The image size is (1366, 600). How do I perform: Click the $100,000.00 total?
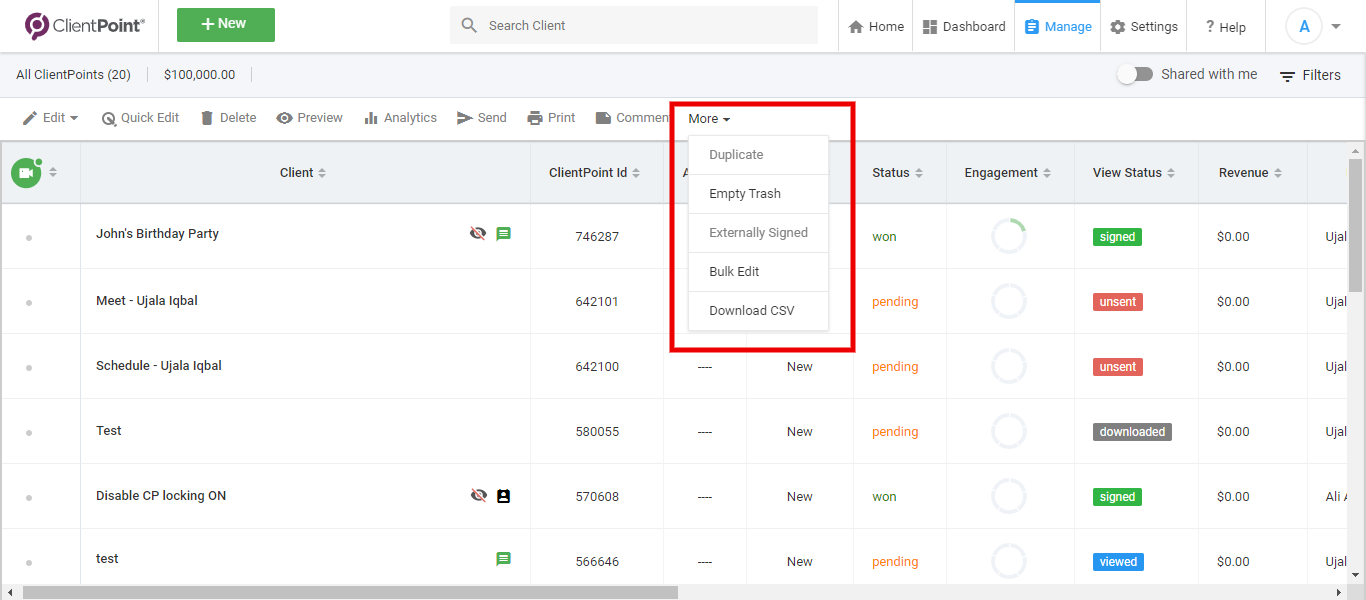tap(200, 75)
